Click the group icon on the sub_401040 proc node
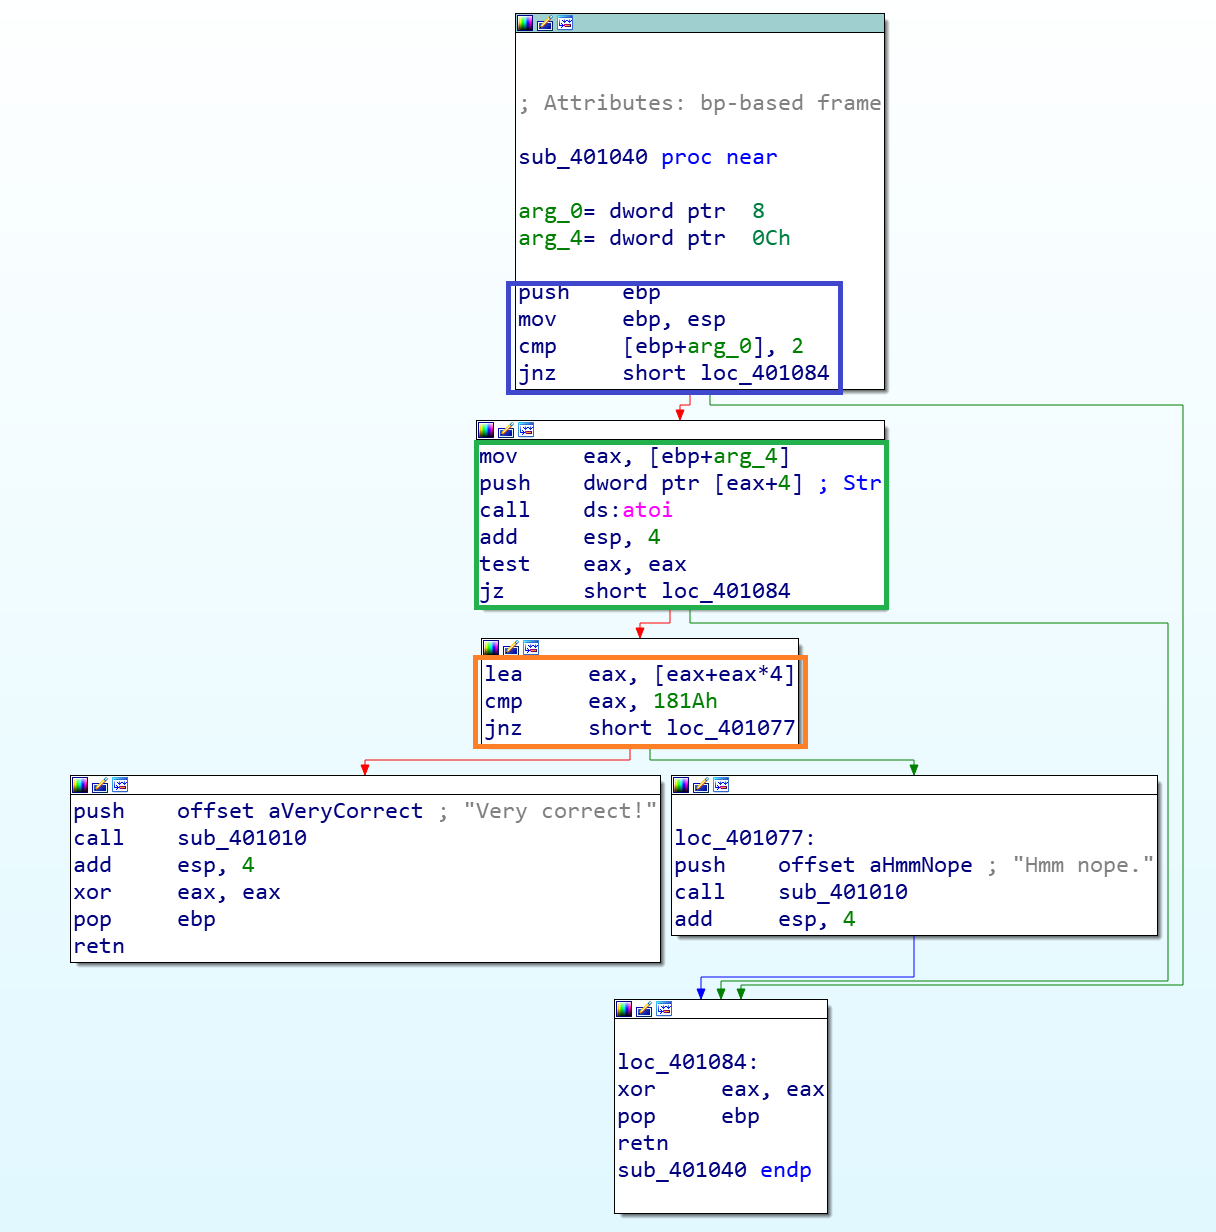The image size is (1216, 1232). (565, 23)
